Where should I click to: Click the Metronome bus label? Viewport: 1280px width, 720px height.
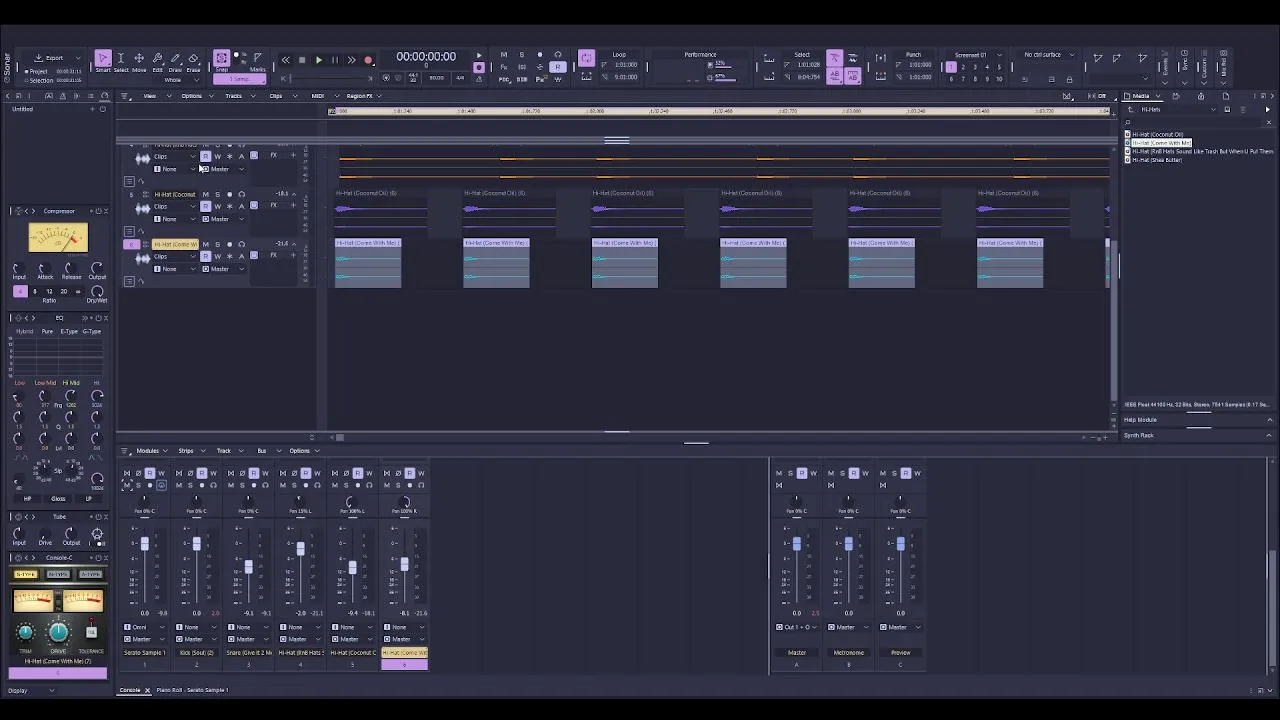[848, 653]
